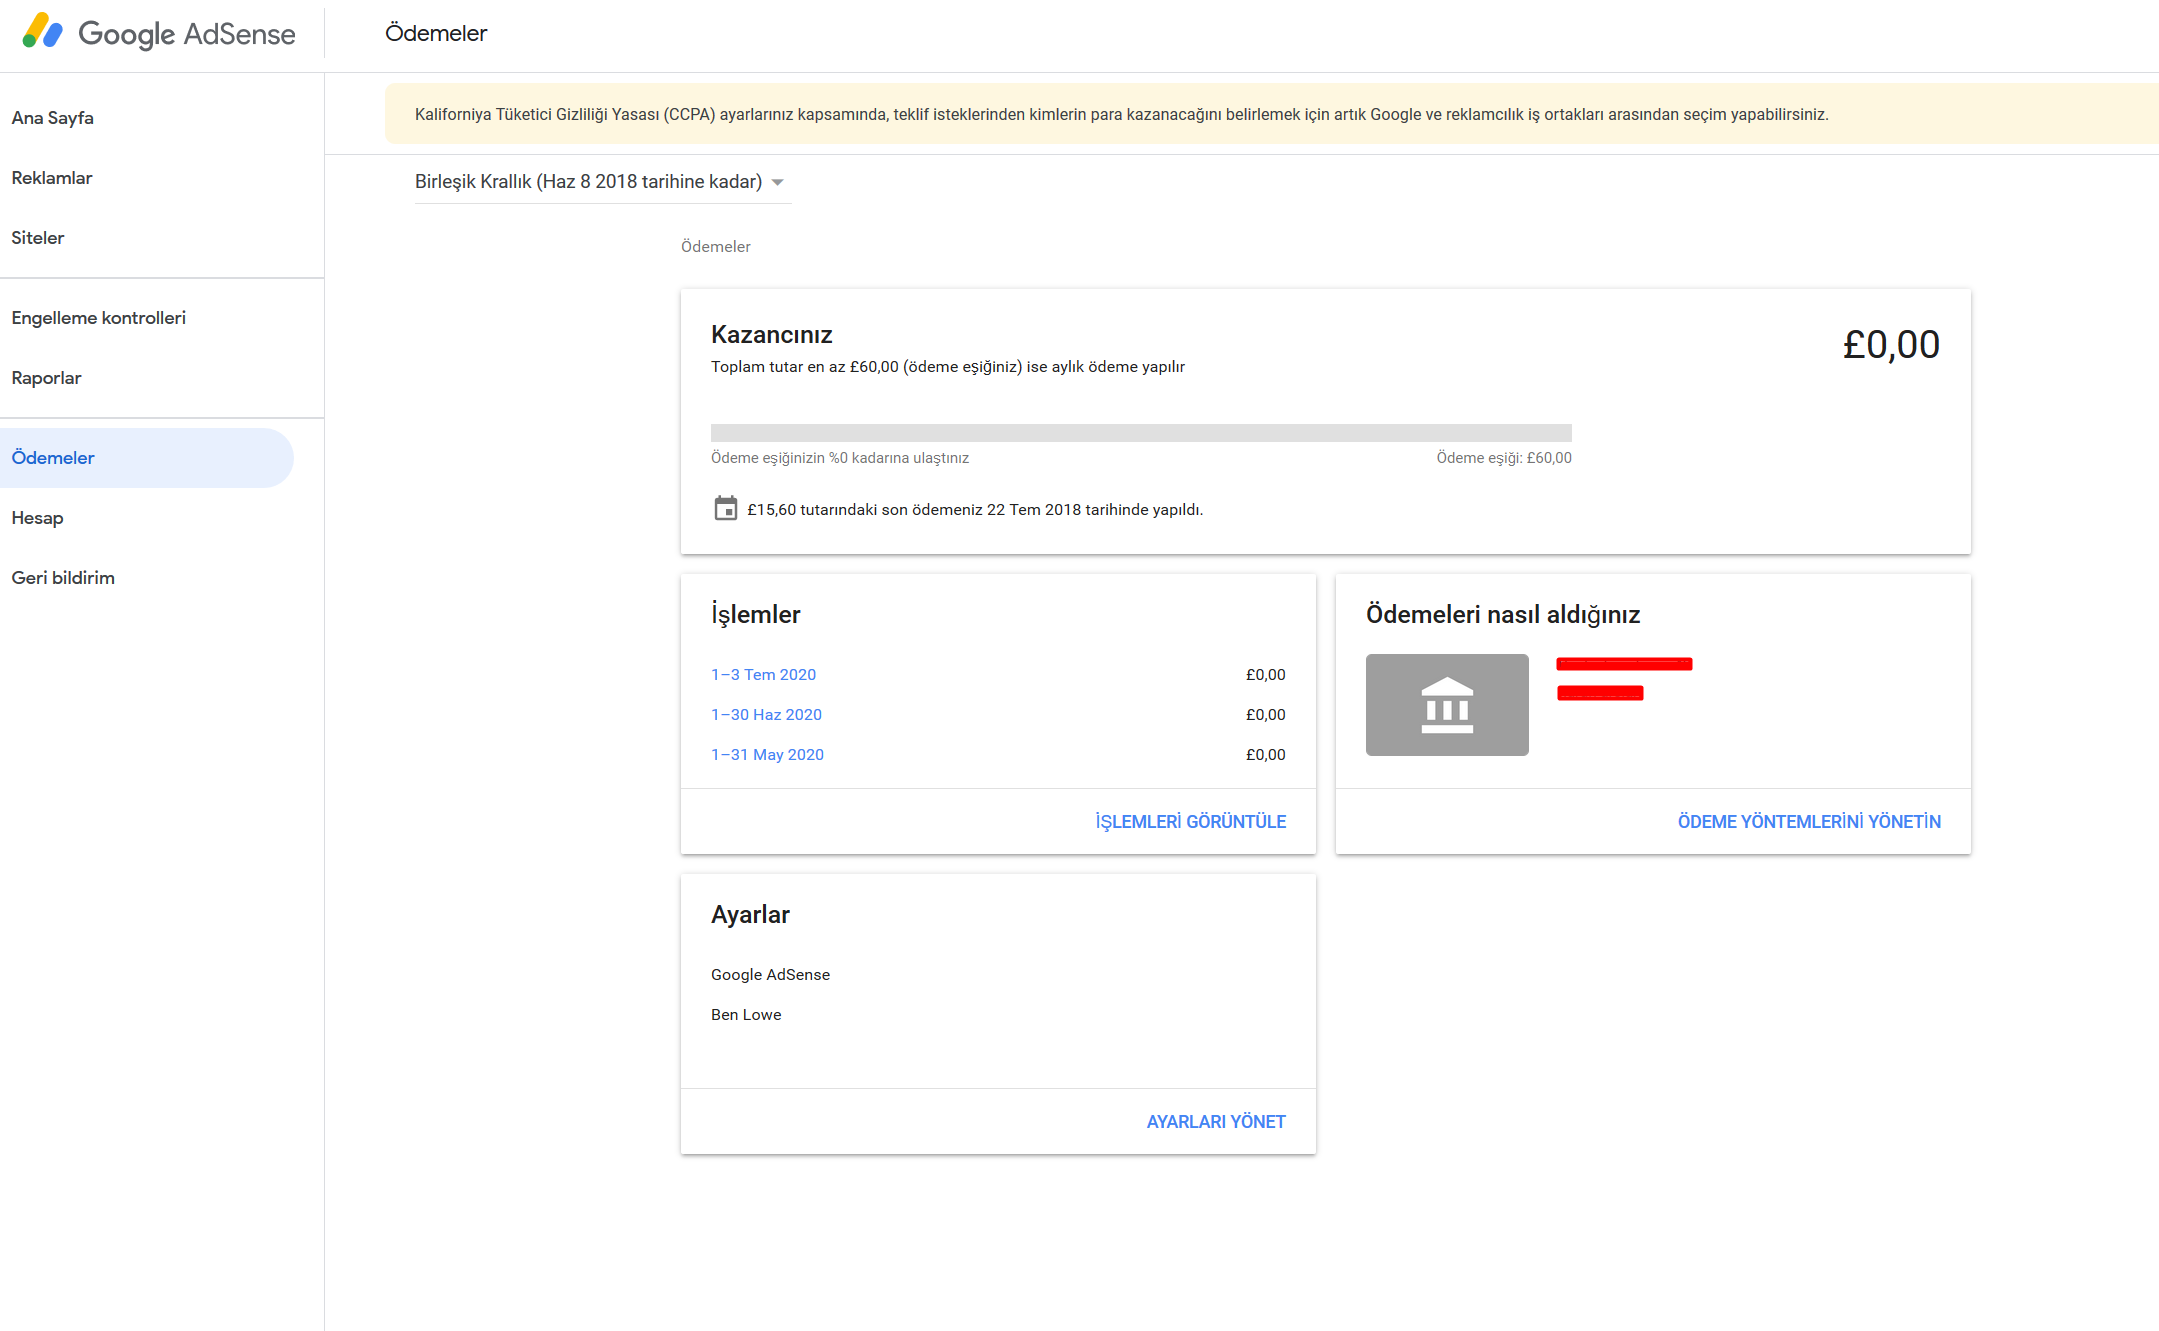Click the CCPA notification banner

[1120, 114]
